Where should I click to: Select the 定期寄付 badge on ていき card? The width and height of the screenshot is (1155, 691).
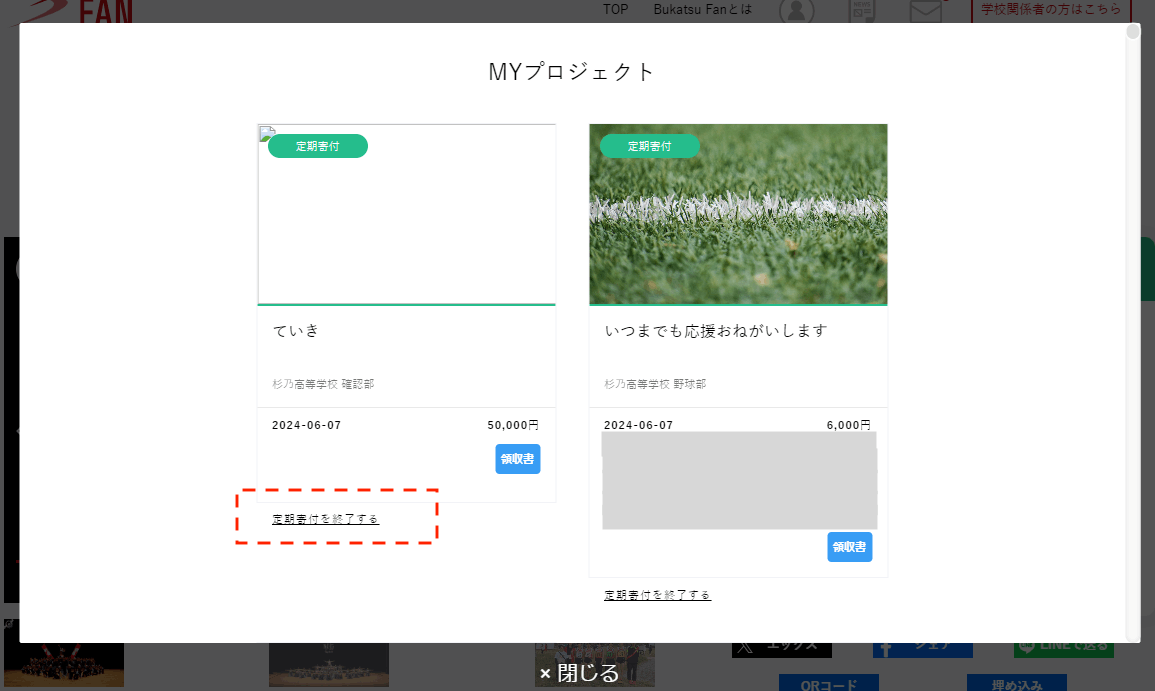[317, 146]
